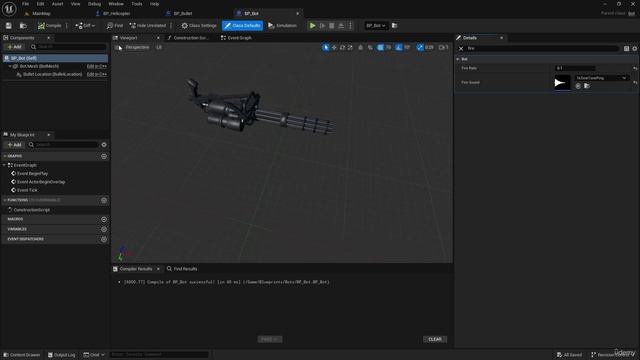Open BP_Bot debug object dropdown
Image resolution: width=640 pixels, height=360 pixels.
(x=376, y=26)
